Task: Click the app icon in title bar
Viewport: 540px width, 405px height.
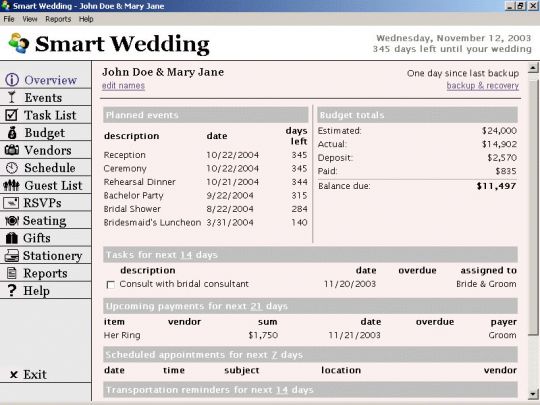Action: [6, 5]
